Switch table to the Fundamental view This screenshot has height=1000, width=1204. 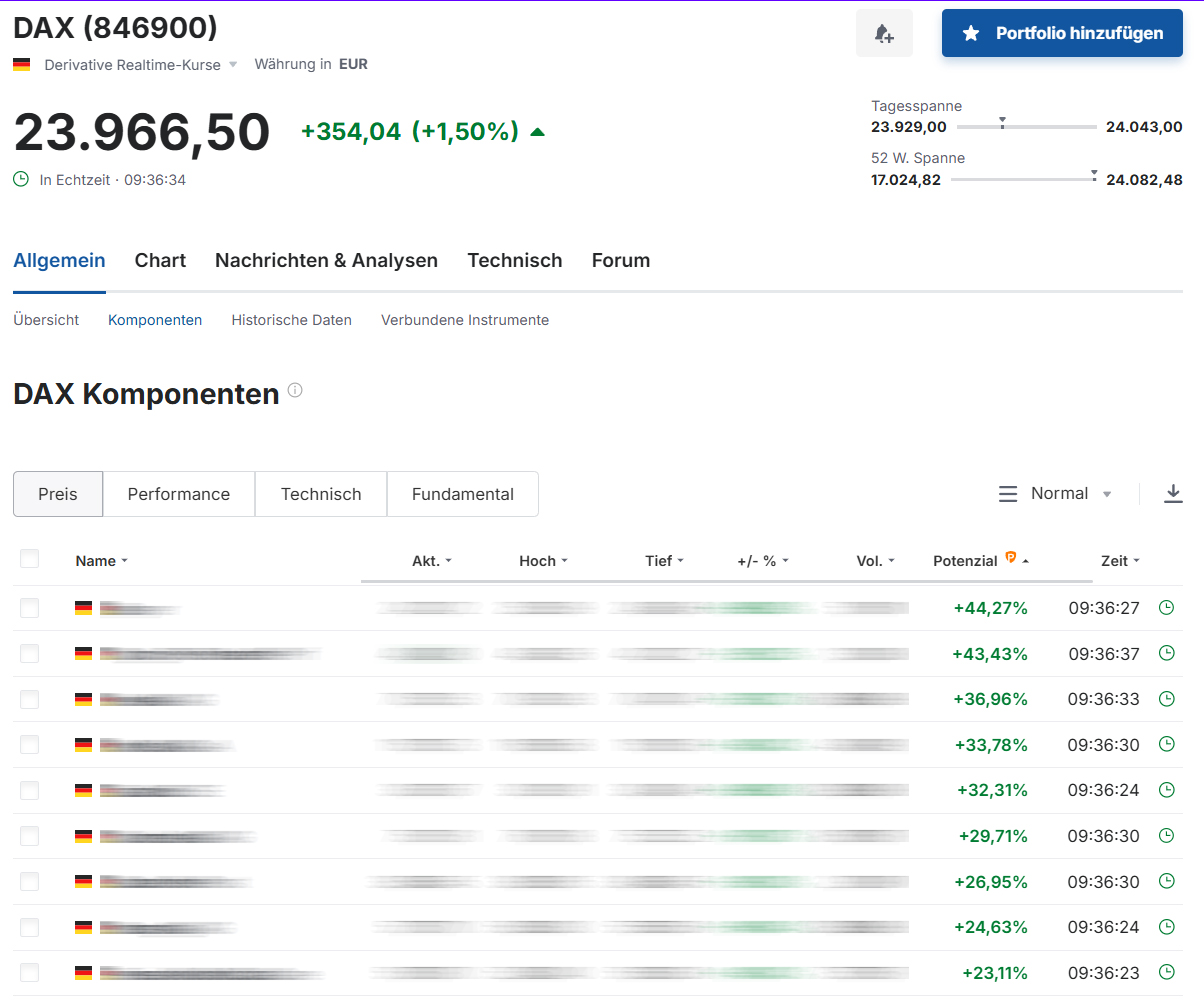[x=463, y=494]
